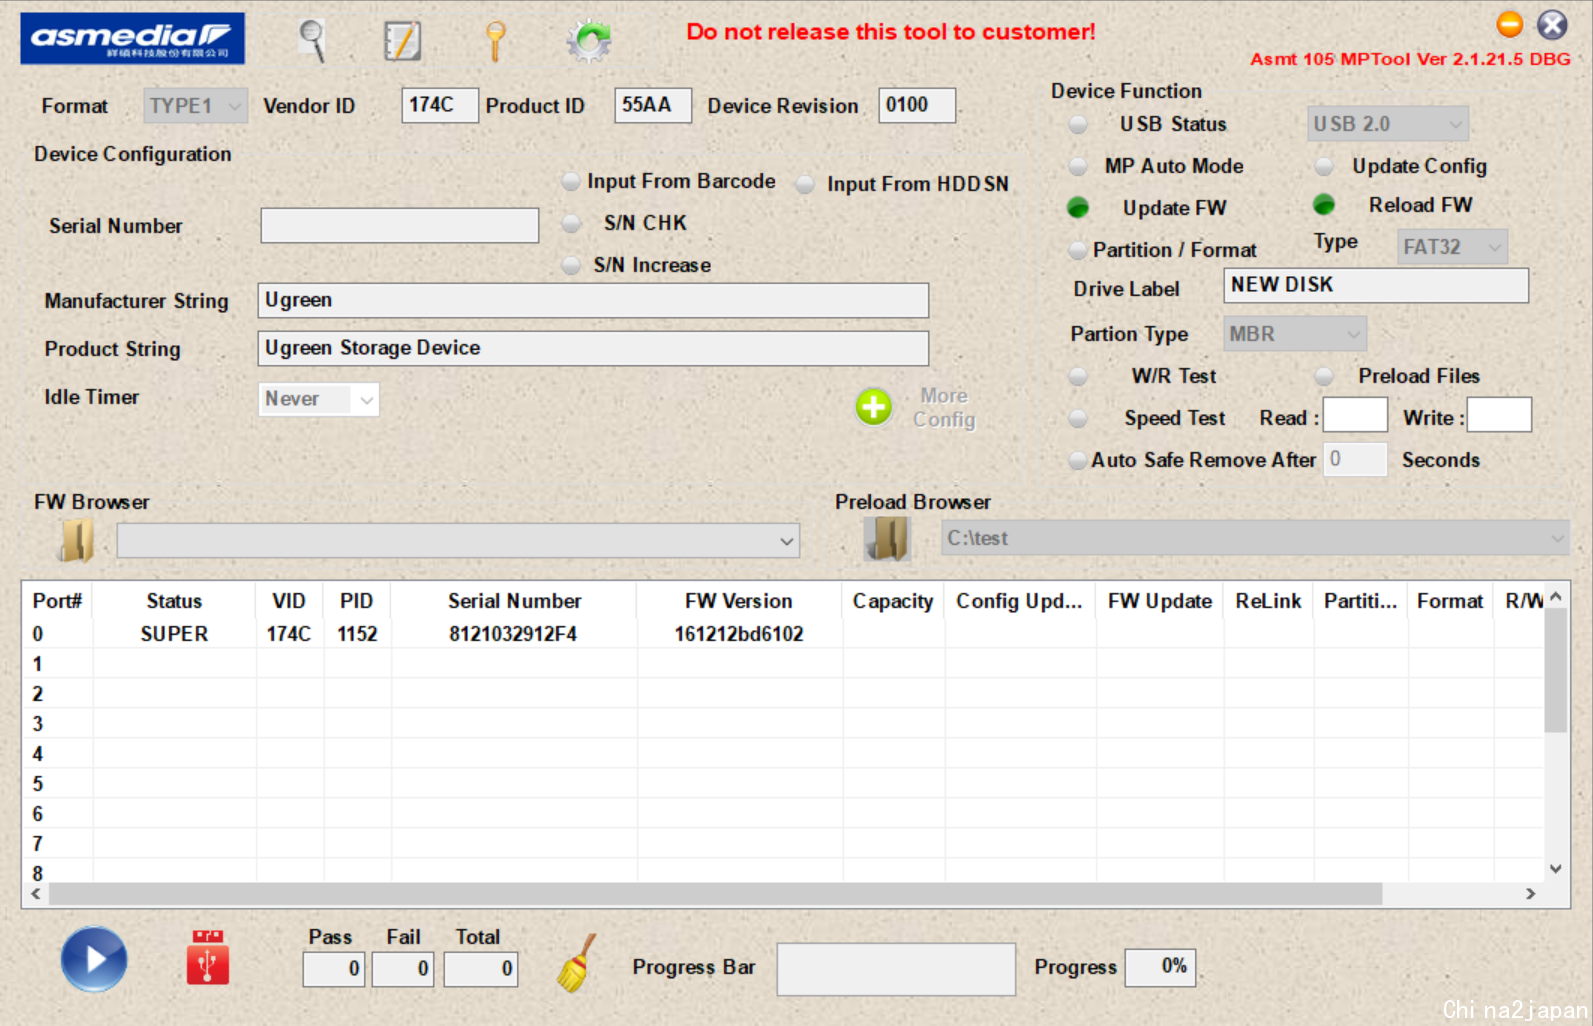Enable MP Auto Mode option

click(1078, 166)
